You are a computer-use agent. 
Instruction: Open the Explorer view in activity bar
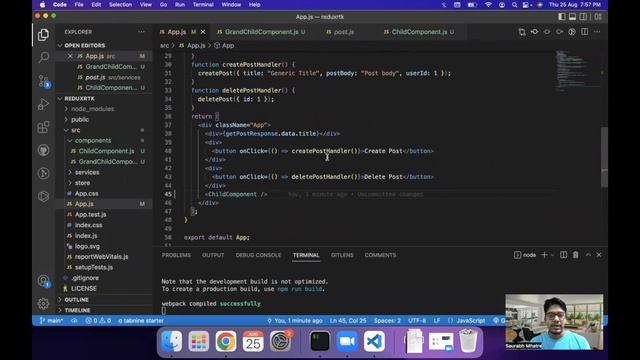coord(43,35)
